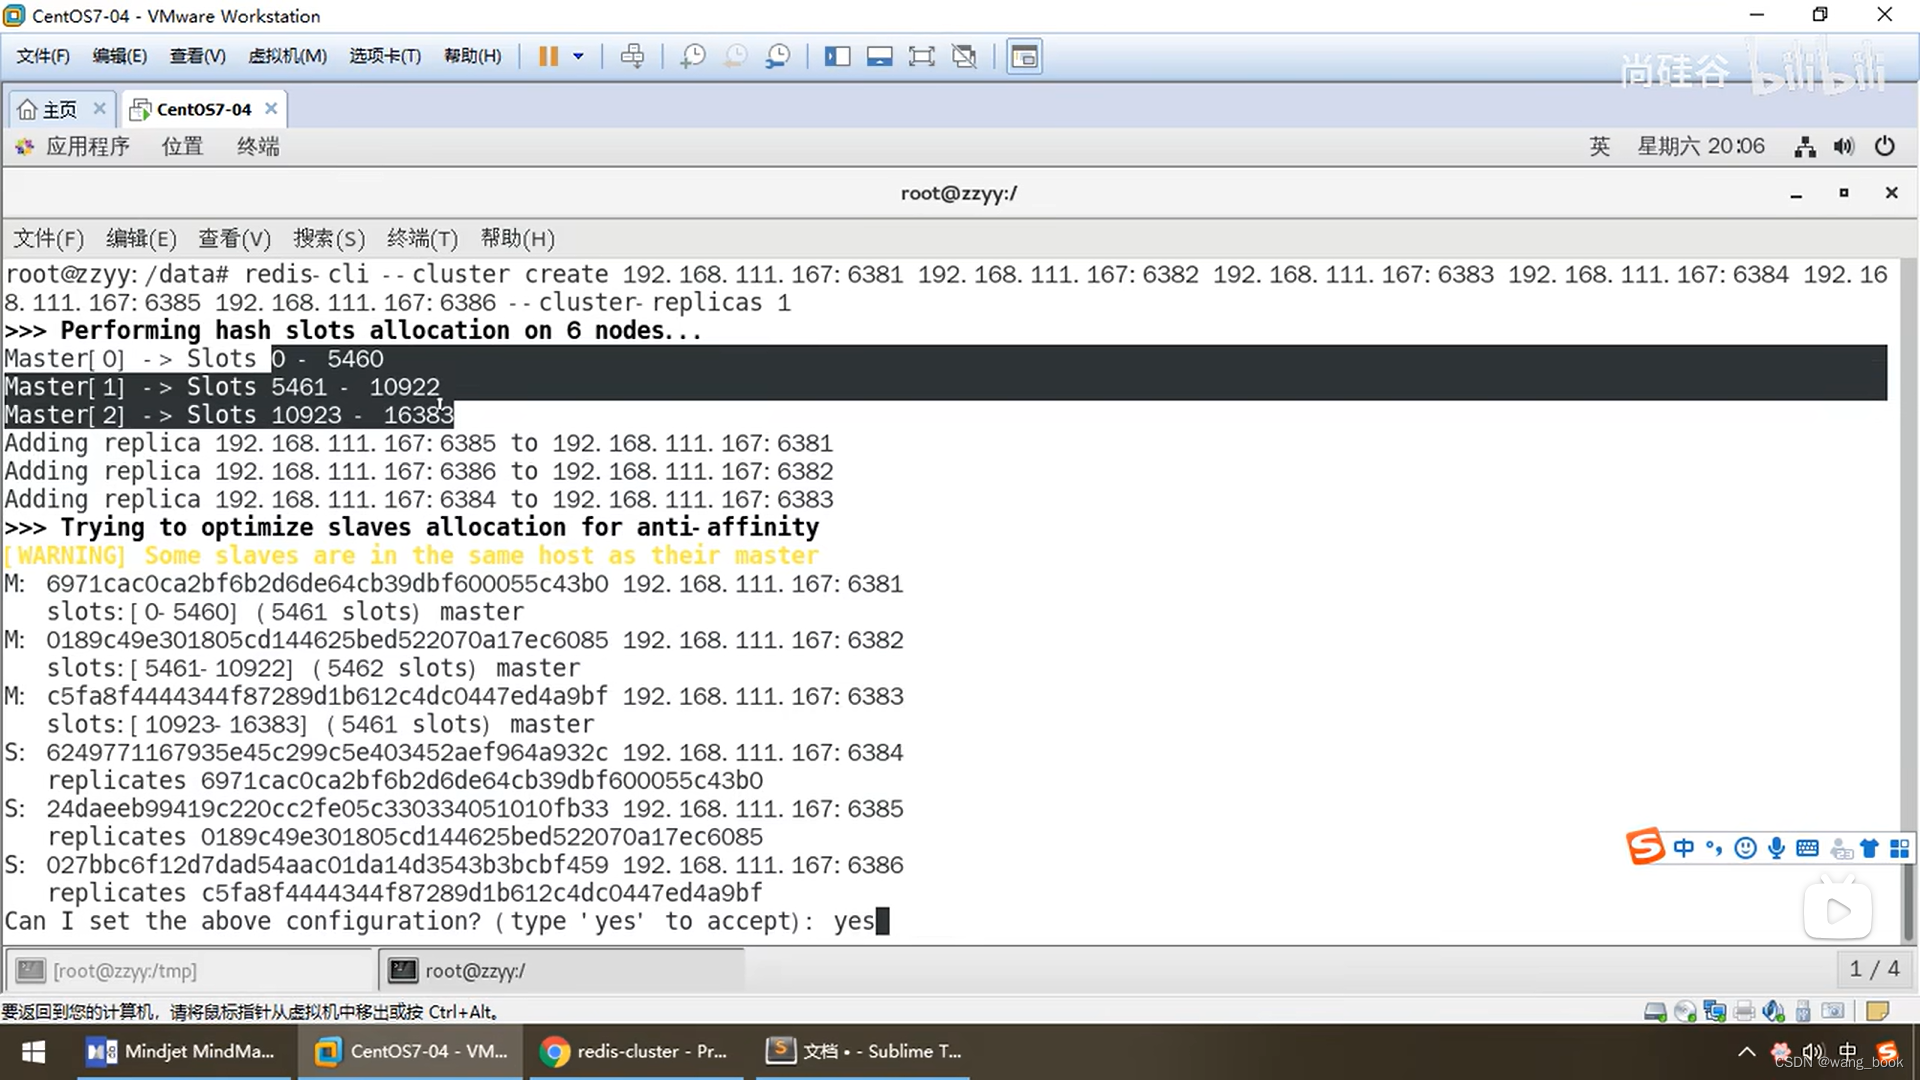This screenshot has width=1920, height=1080.
Task: Enter full screen mode
Action: point(921,56)
